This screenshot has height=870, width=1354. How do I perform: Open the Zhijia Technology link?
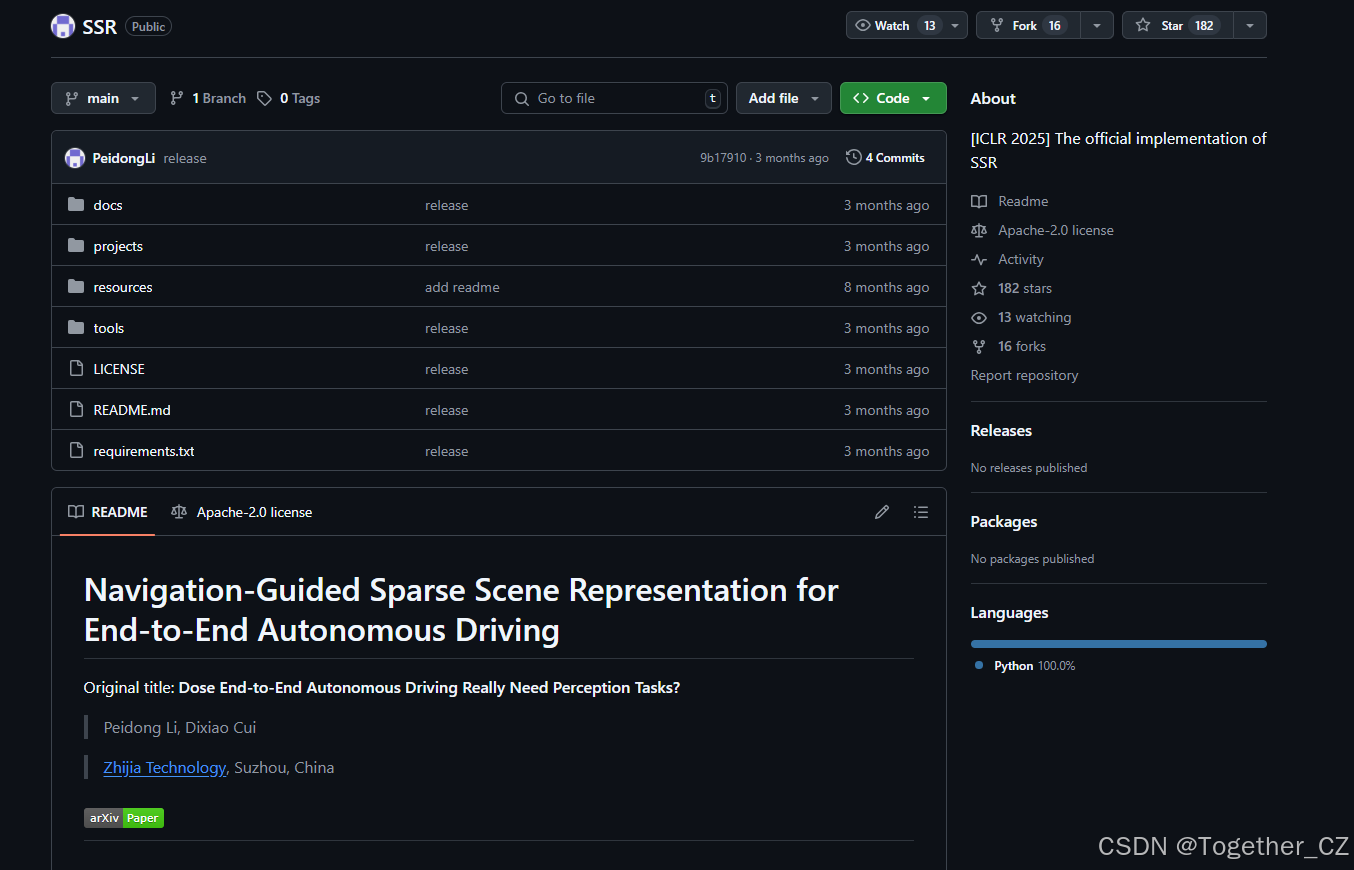point(165,768)
